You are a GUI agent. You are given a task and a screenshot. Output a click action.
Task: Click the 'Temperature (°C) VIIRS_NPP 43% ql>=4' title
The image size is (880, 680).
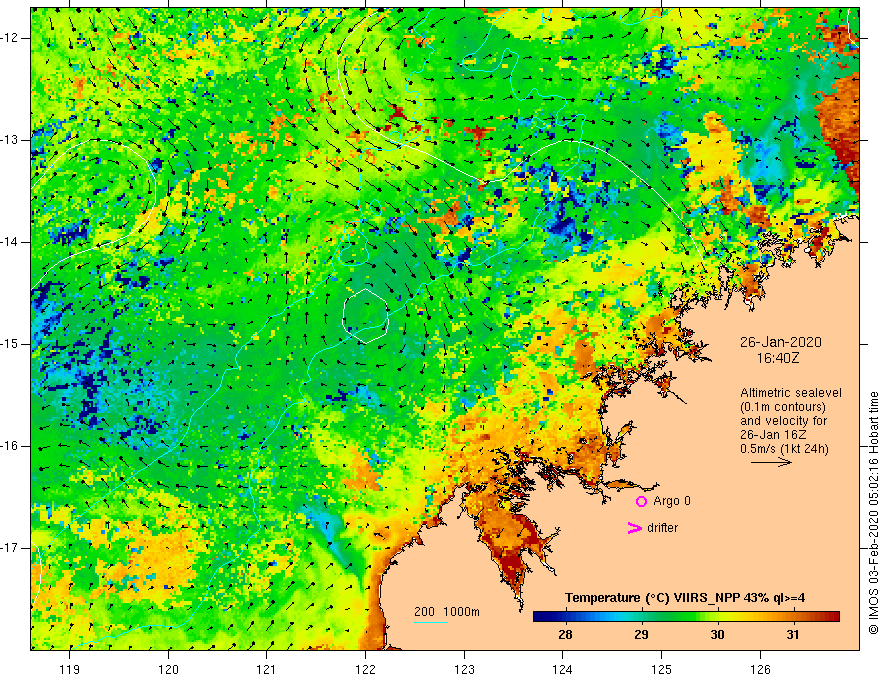point(685,598)
